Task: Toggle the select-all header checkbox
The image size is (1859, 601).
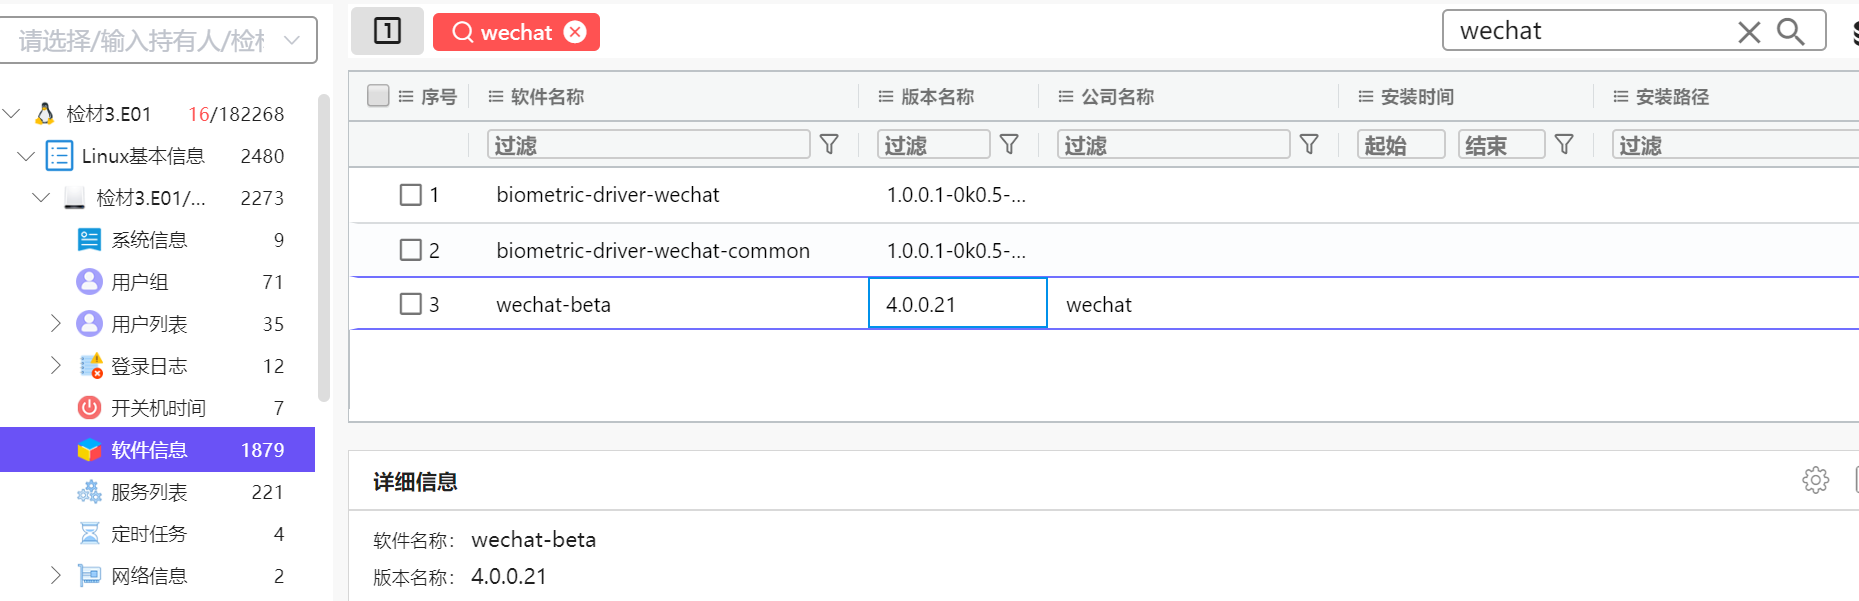Action: (x=378, y=96)
